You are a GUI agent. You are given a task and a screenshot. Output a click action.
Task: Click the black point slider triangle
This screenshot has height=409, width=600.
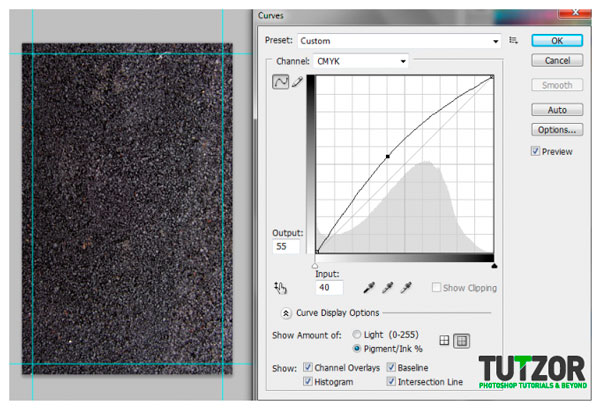(494, 266)
